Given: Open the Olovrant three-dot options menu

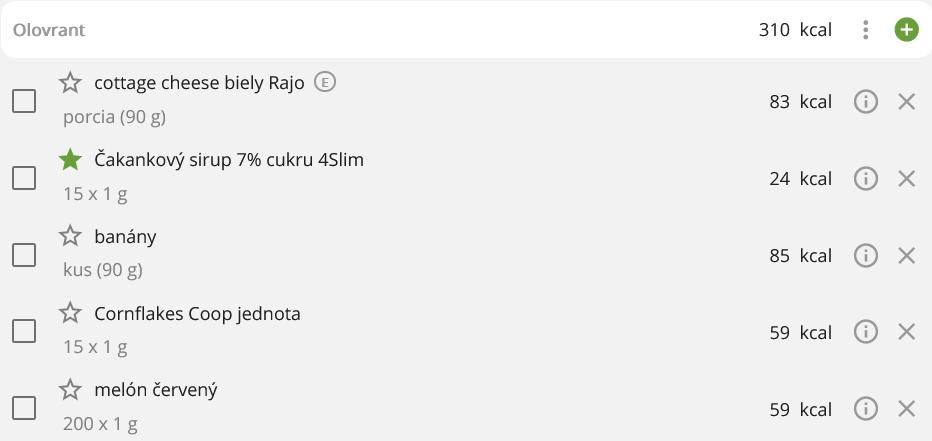Looking at the screenshot, I should (866, 30).
